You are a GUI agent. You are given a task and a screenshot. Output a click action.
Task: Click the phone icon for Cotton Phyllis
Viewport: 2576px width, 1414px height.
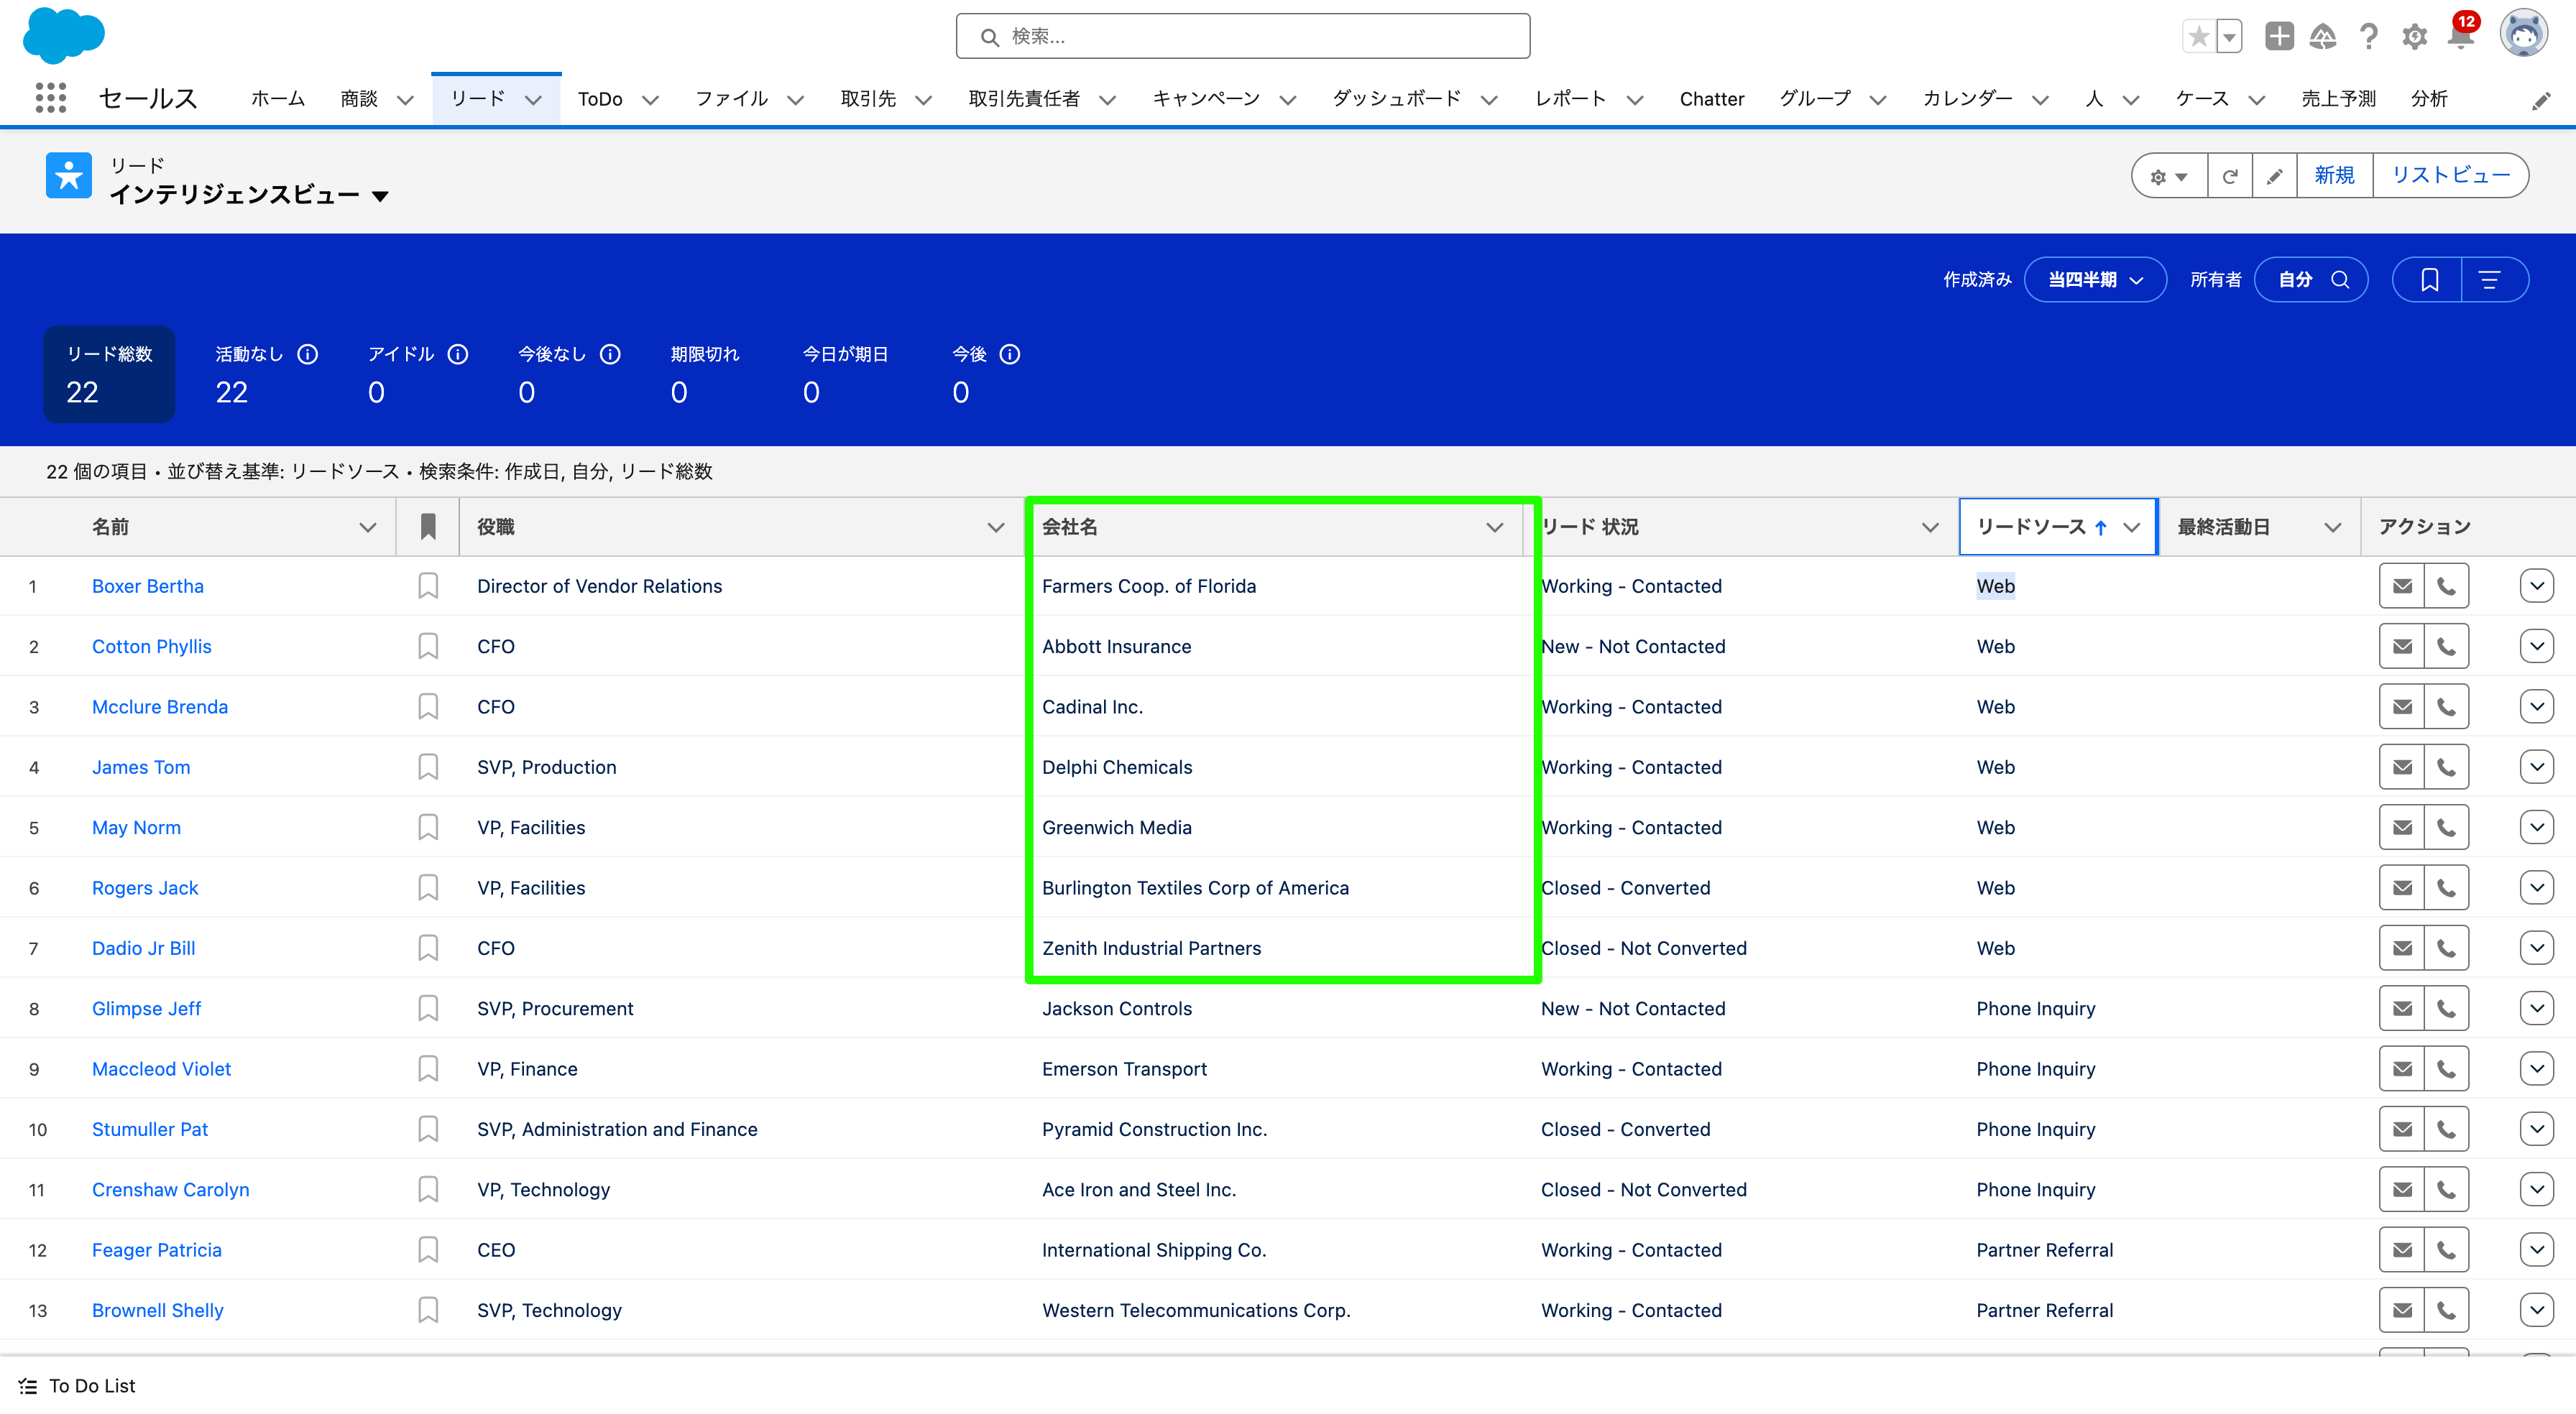pyautogui.click(x=2447, y=645)
